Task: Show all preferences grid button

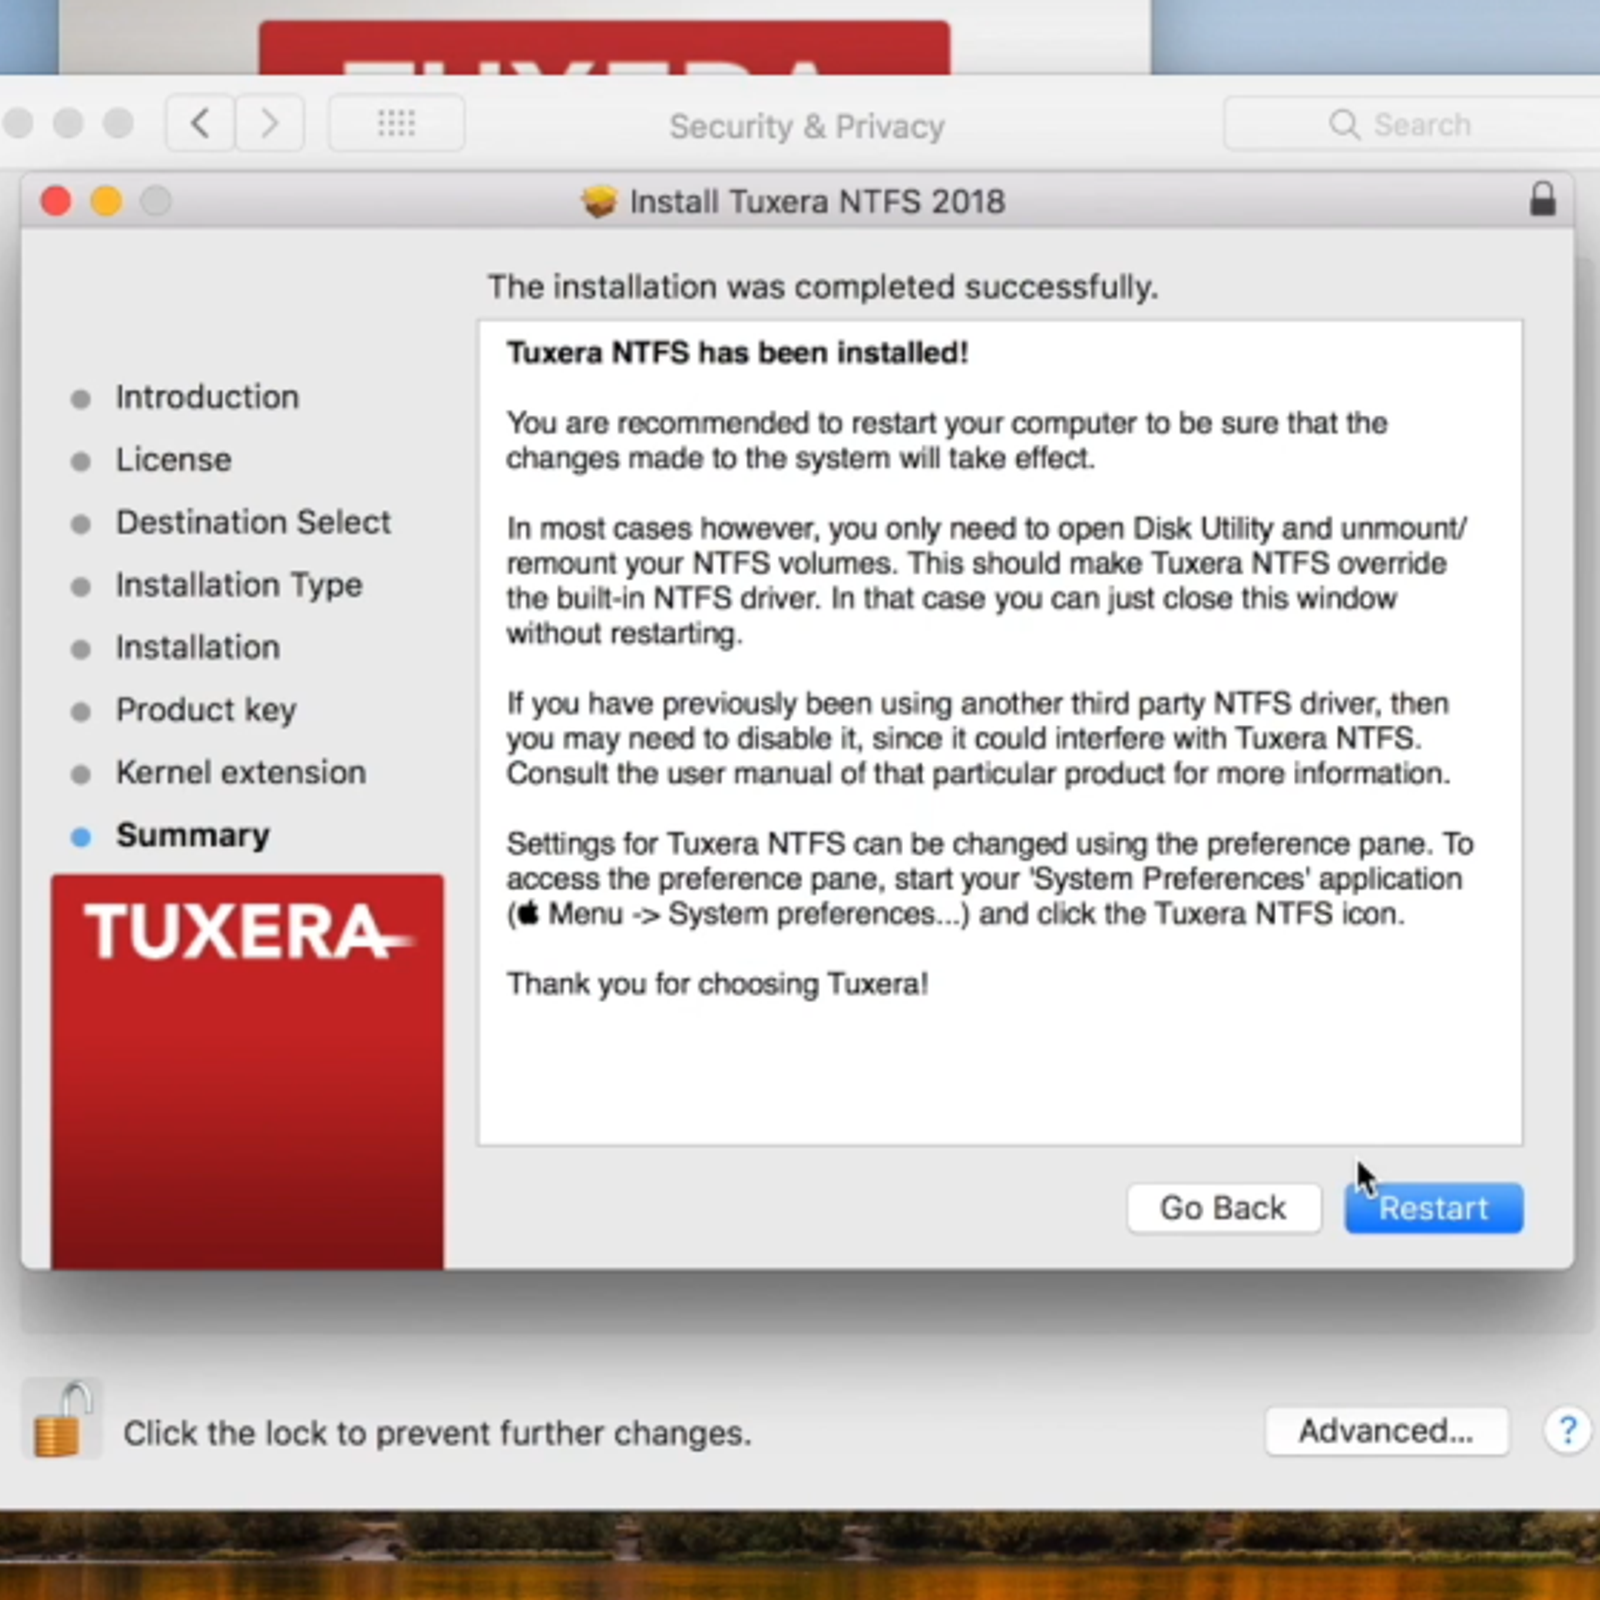Action: (x=396, y=123)
